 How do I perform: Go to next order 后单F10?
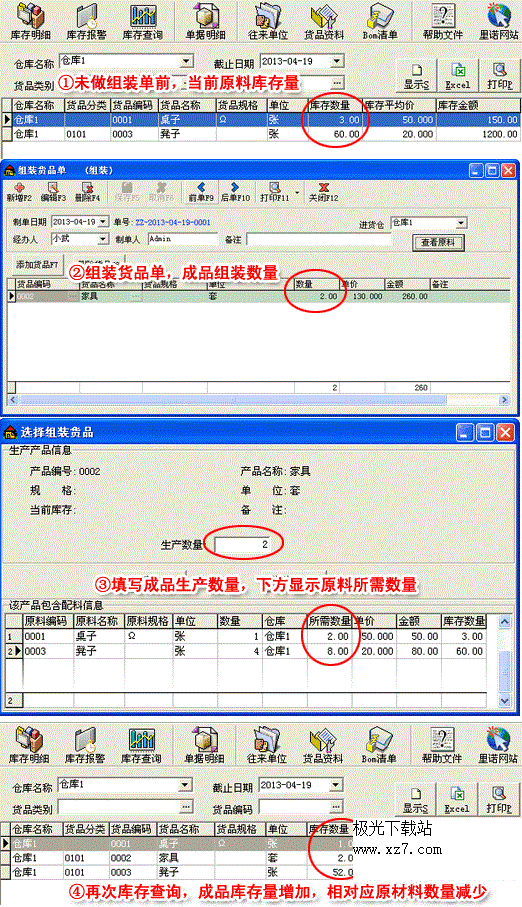pyautogui.click(x=235, y=191)
